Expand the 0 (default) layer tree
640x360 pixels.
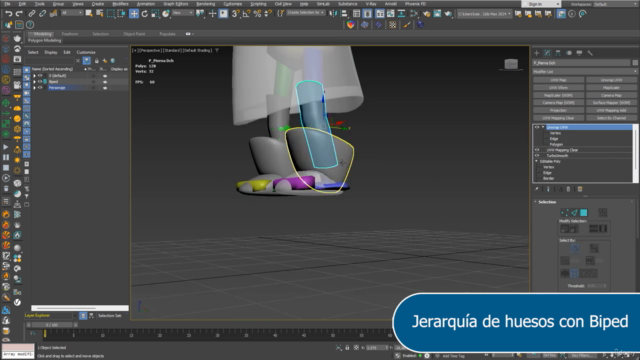tap(35, 76)
